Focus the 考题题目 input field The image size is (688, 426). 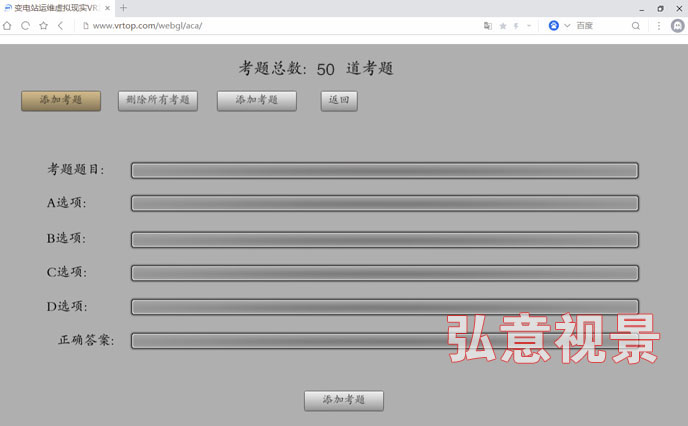pos(385,171)
